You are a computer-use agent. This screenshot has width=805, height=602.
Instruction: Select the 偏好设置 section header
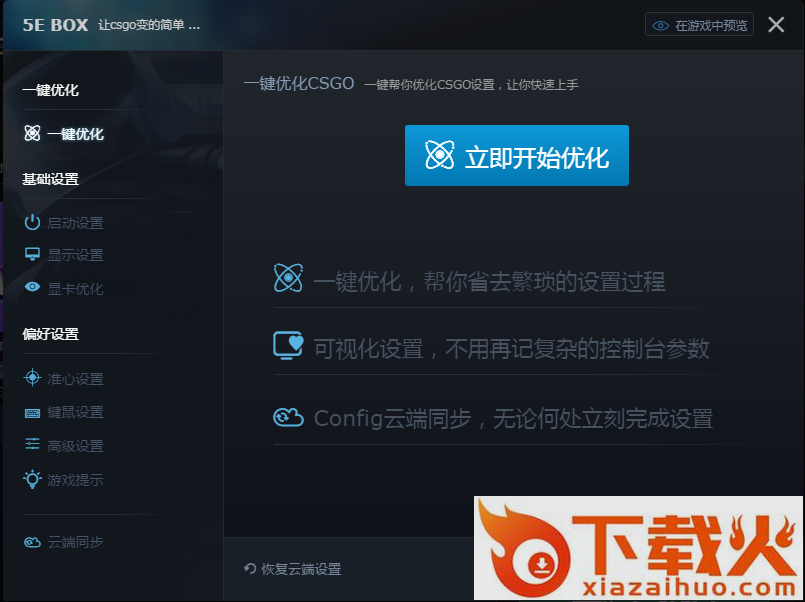click(x=50, y=334)
